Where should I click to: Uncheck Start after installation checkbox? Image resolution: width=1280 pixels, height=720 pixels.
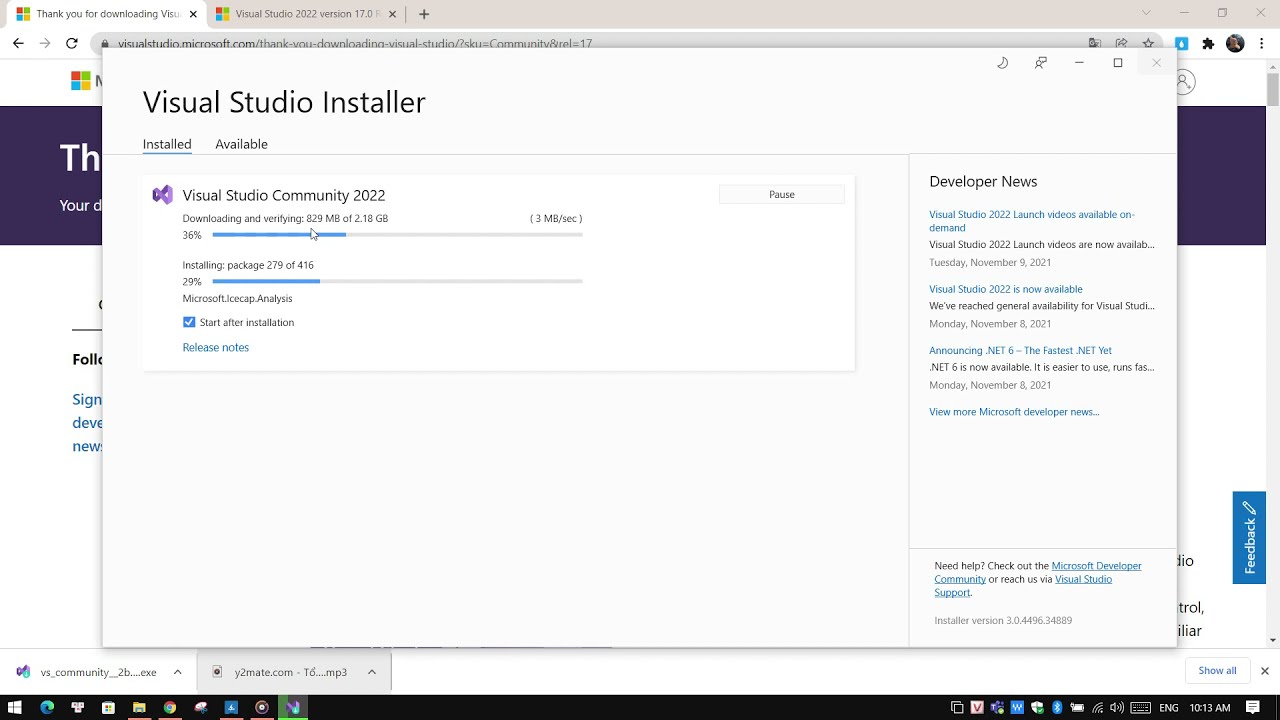click(x=189, y=322)
